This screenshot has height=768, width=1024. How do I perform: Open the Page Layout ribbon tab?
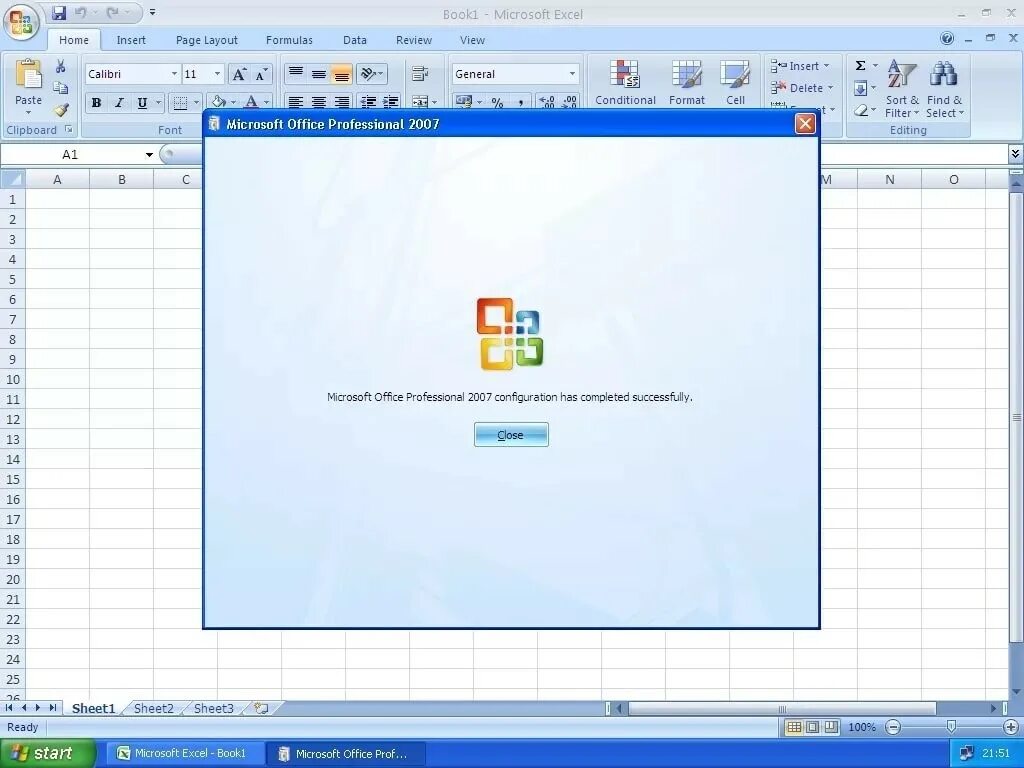tap(206, 40)
